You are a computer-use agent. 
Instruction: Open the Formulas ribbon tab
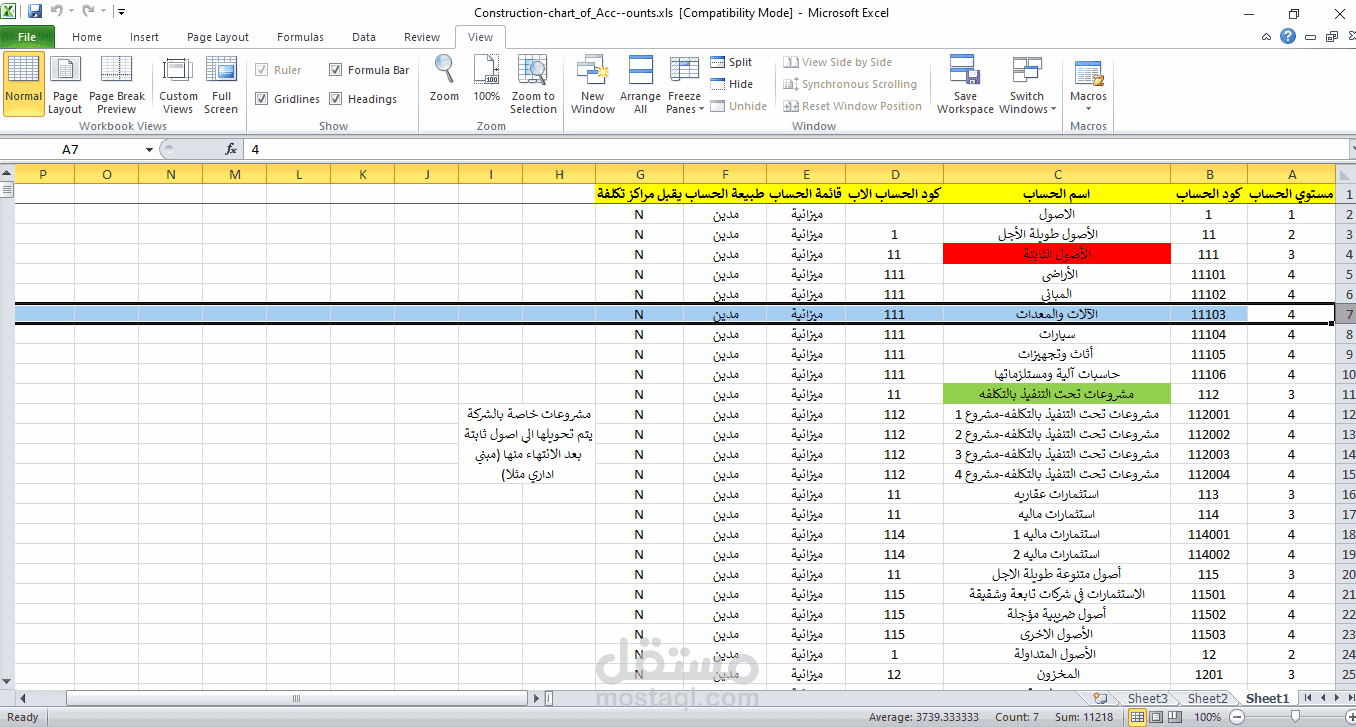click(300, 37)
